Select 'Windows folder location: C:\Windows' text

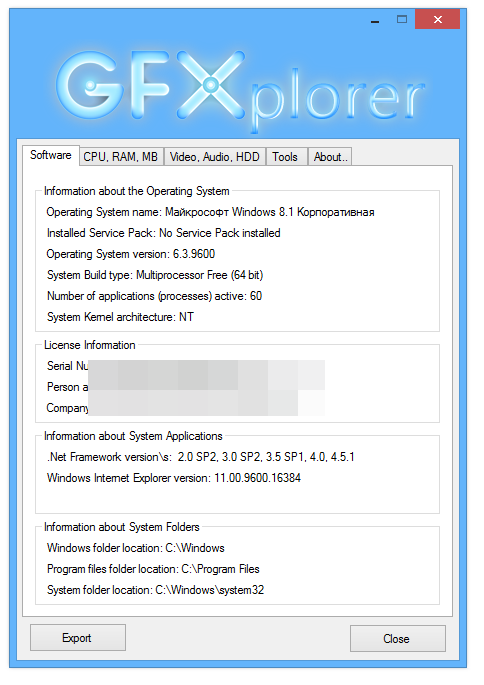[x=135, y=548]
